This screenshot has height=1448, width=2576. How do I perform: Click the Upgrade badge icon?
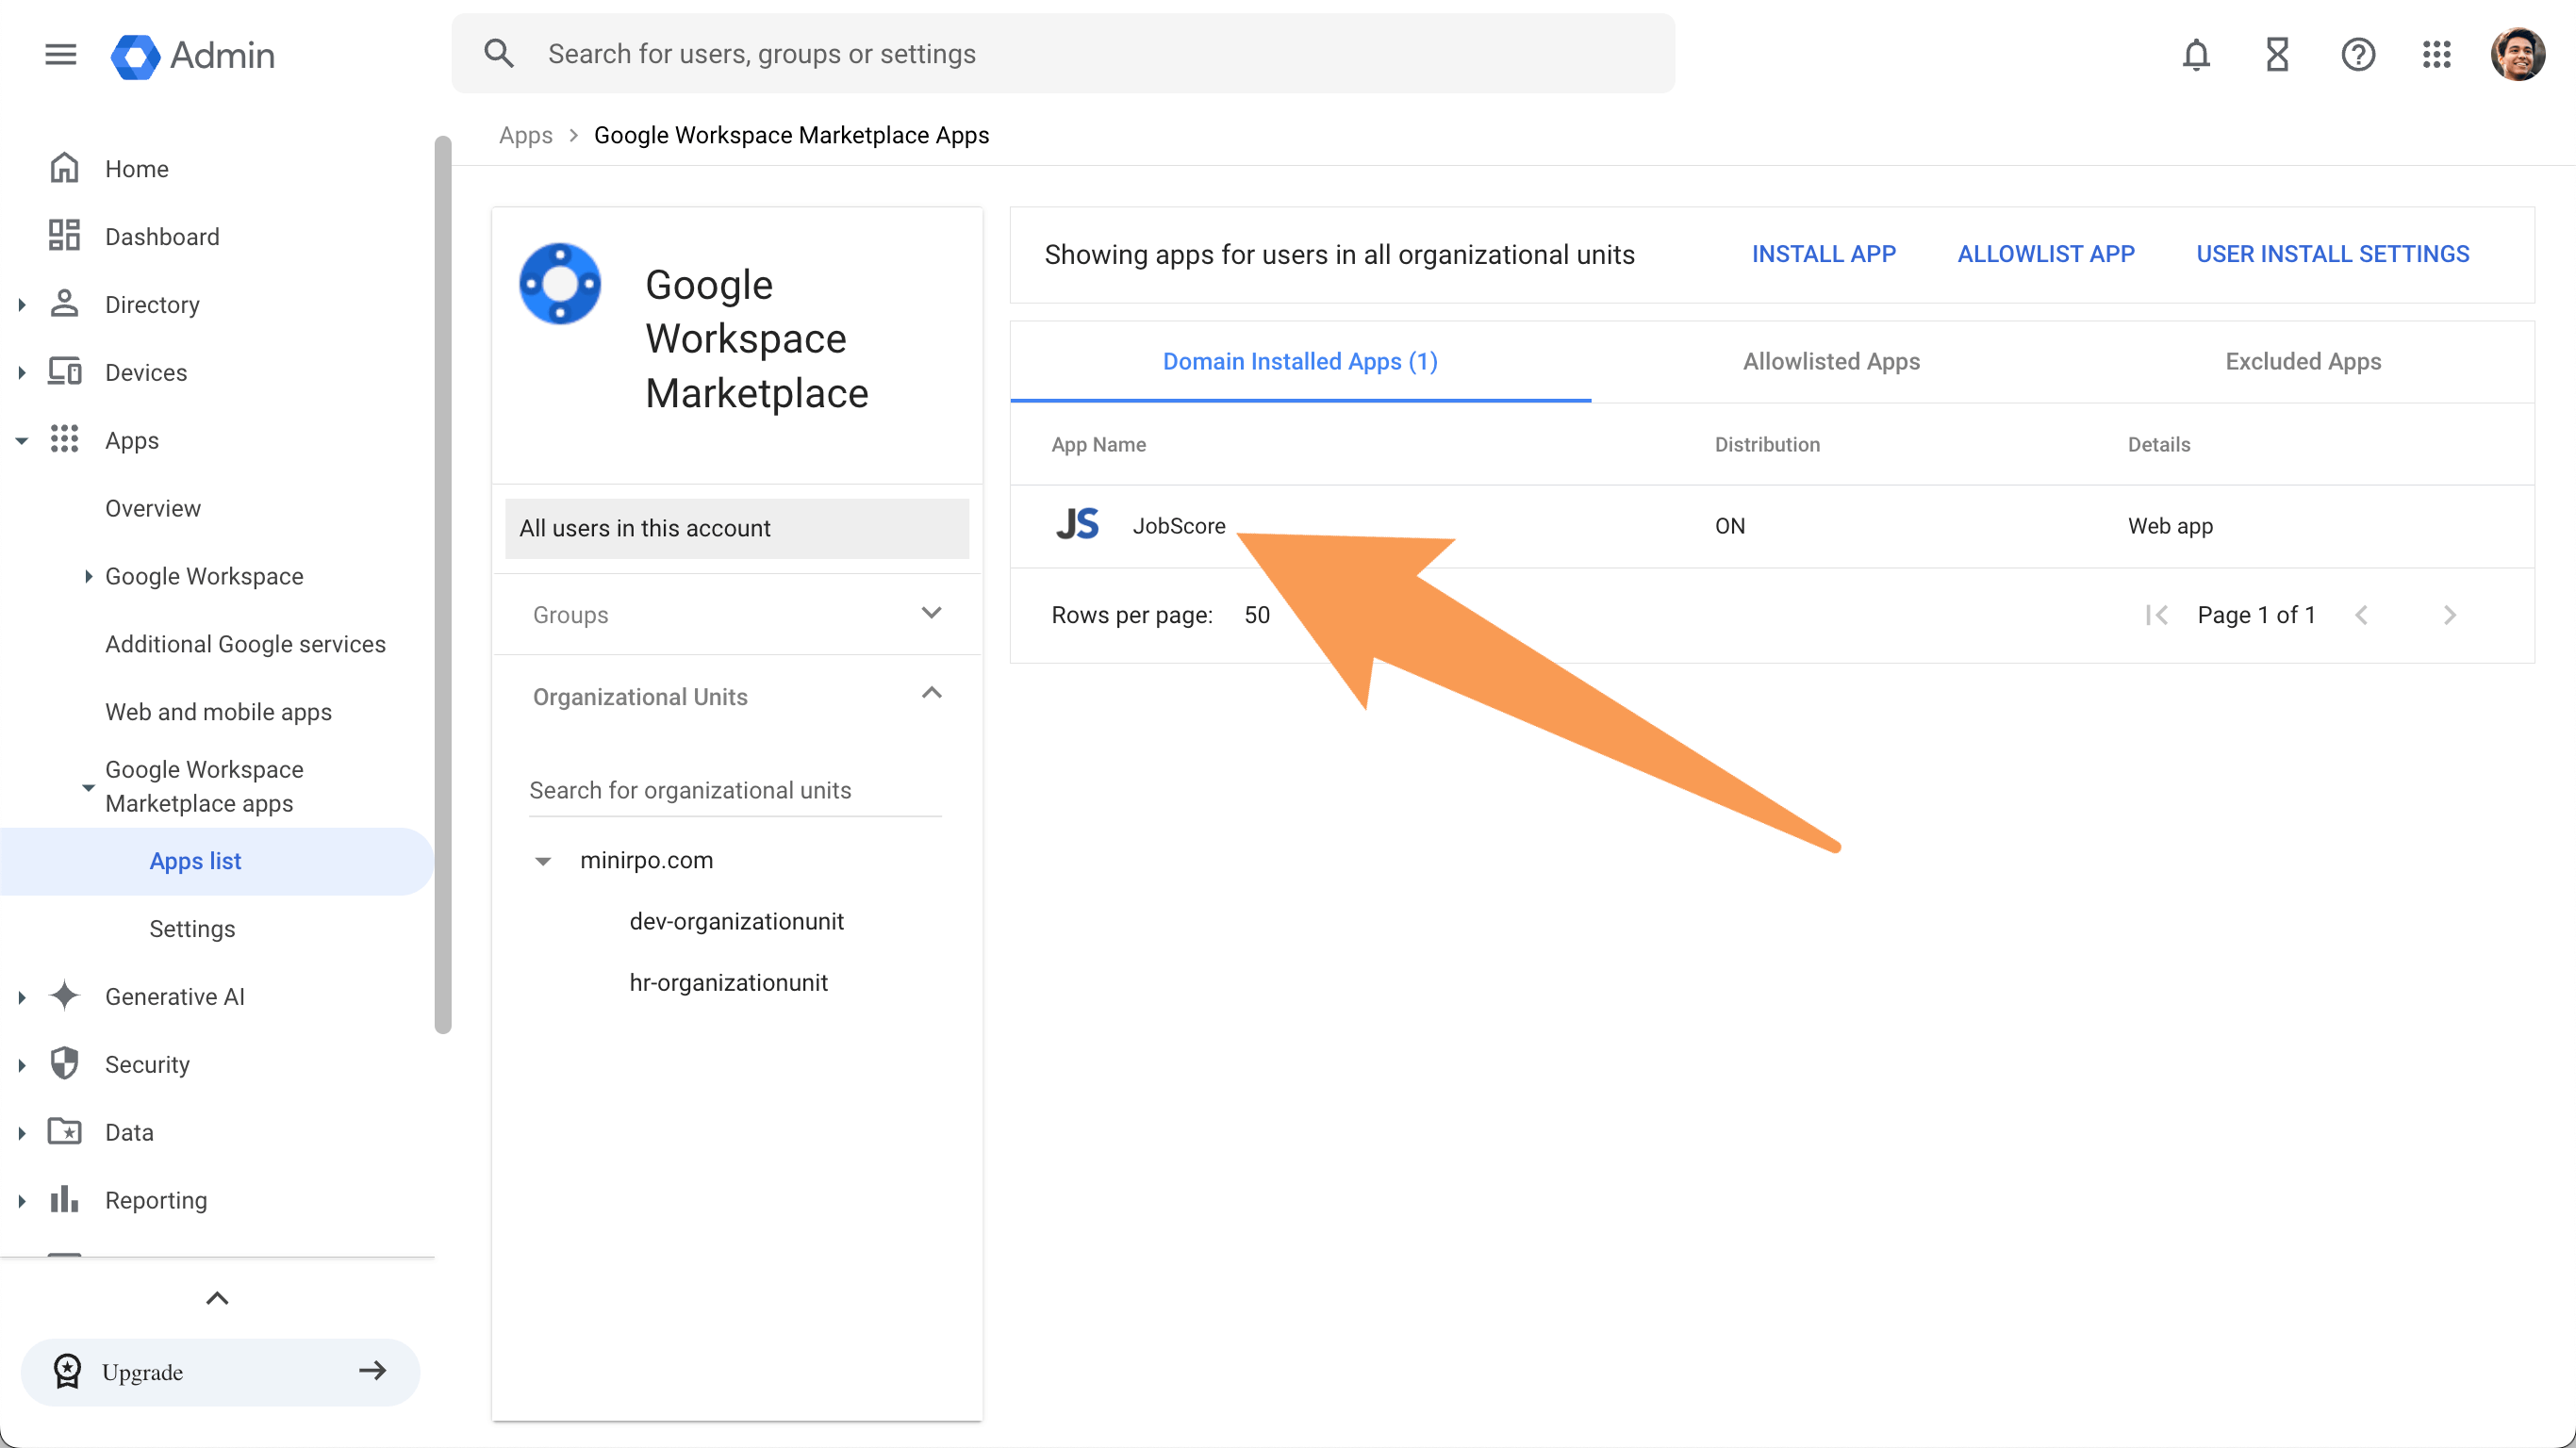tap(67, 1371)
